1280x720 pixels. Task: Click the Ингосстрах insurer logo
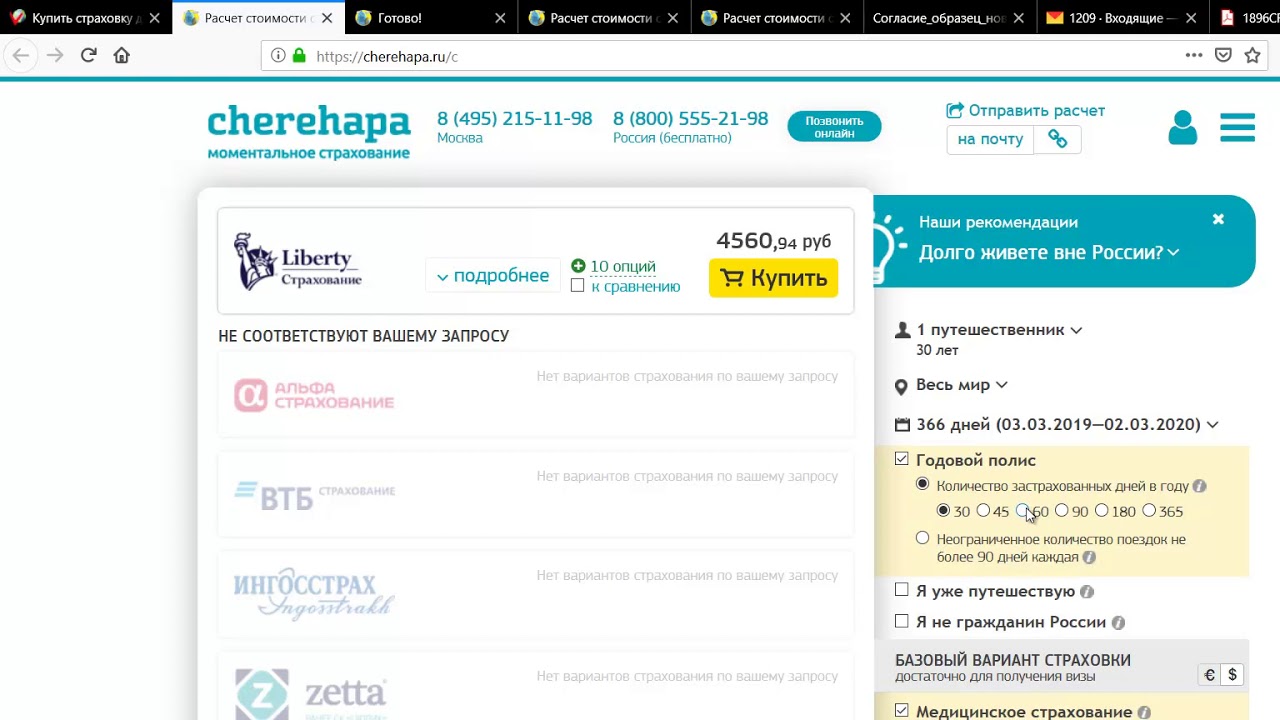[x=314, y=595]
